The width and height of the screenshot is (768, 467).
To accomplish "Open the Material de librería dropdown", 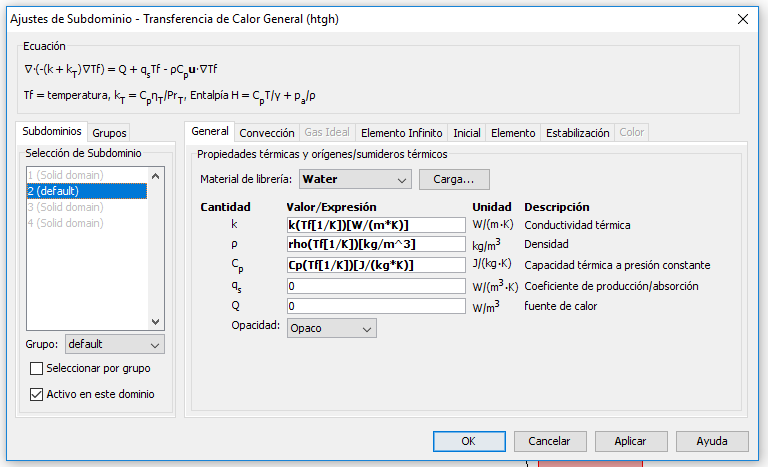I will [355, 179].
